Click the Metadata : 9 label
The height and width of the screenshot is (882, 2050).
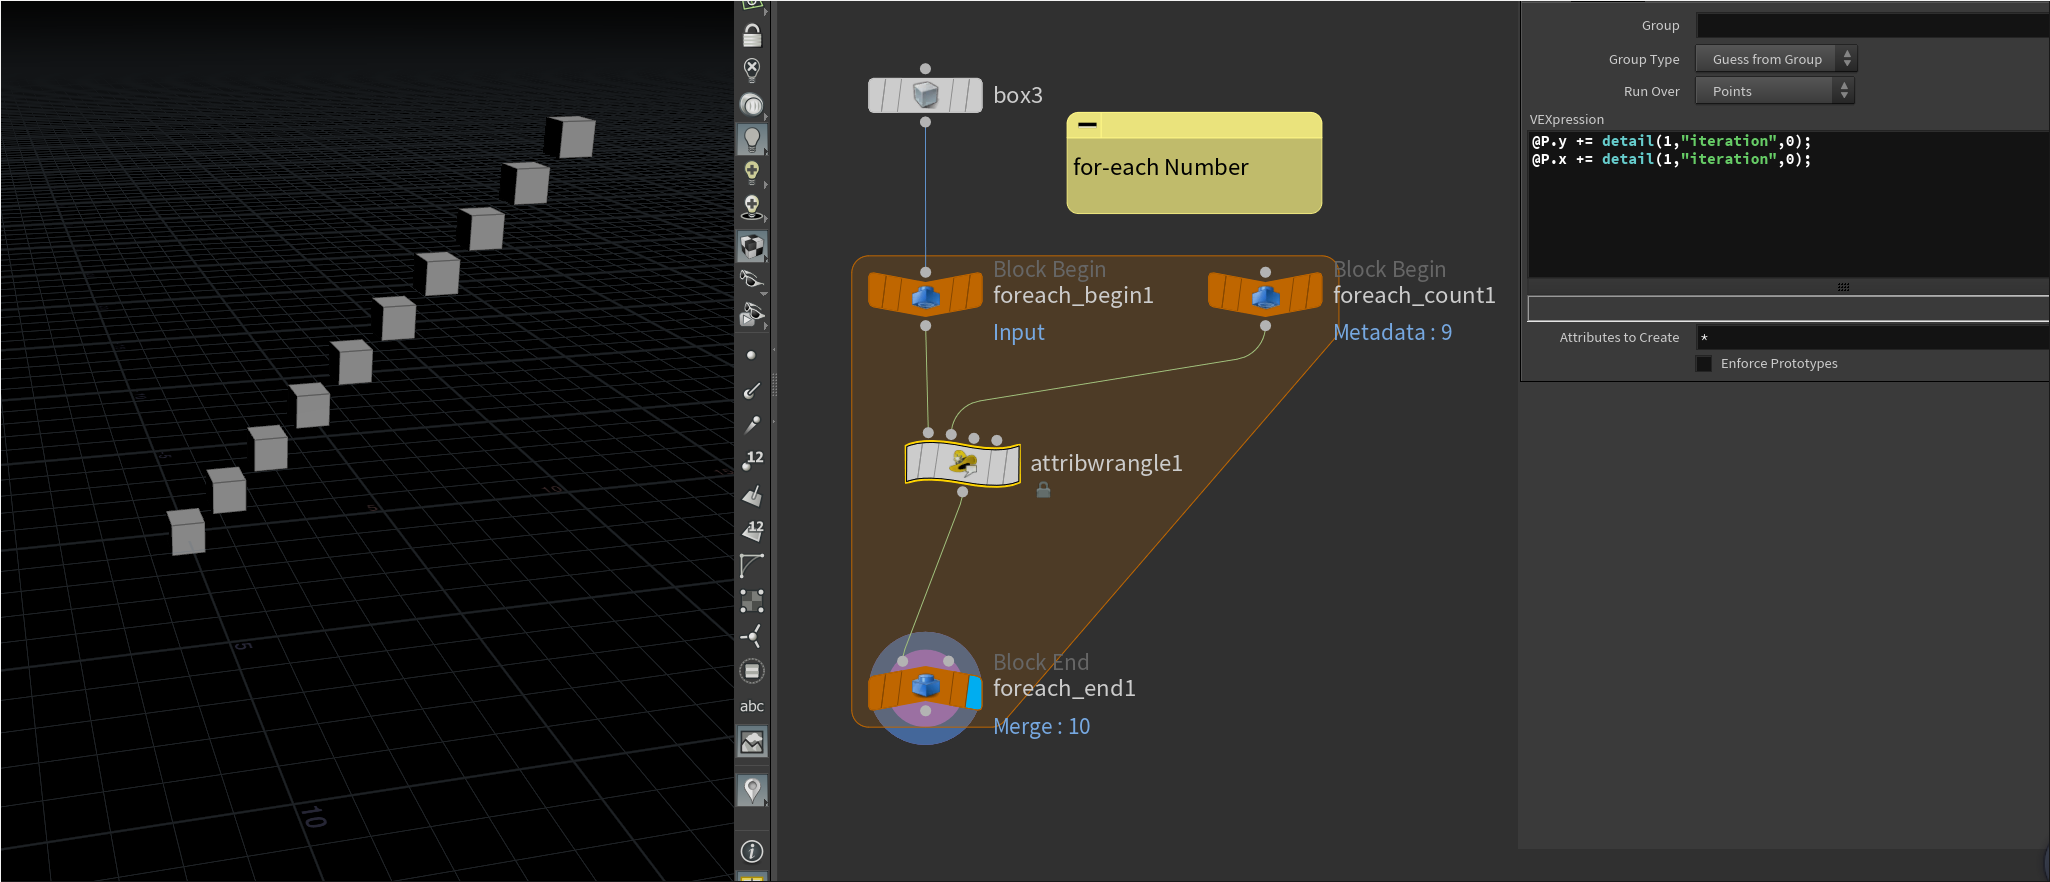coord(1392,332)
